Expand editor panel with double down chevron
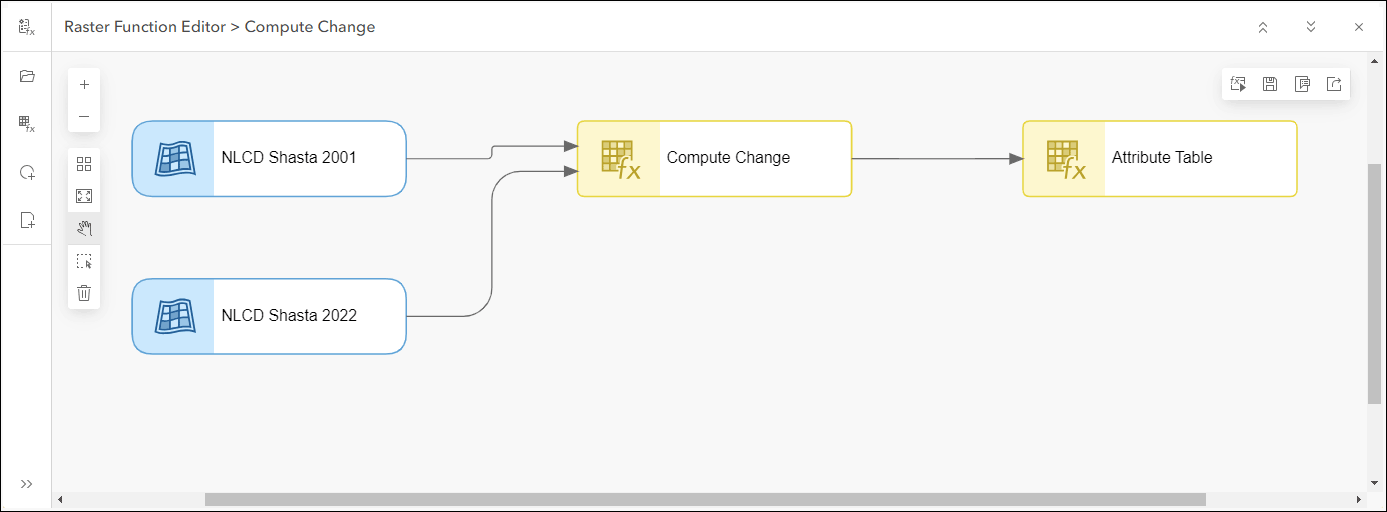This screenshot has height=512, width=1387. 1311,27
